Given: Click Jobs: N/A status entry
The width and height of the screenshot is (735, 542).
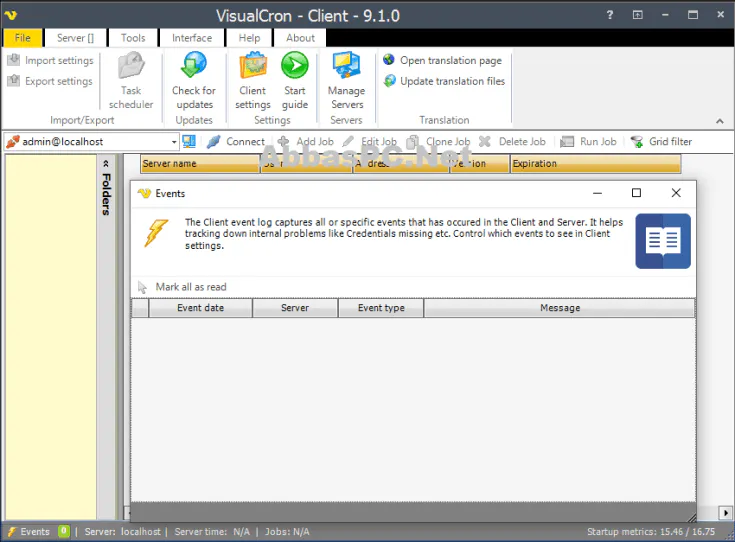Looking at the screenshot, I should click(287, 532).
